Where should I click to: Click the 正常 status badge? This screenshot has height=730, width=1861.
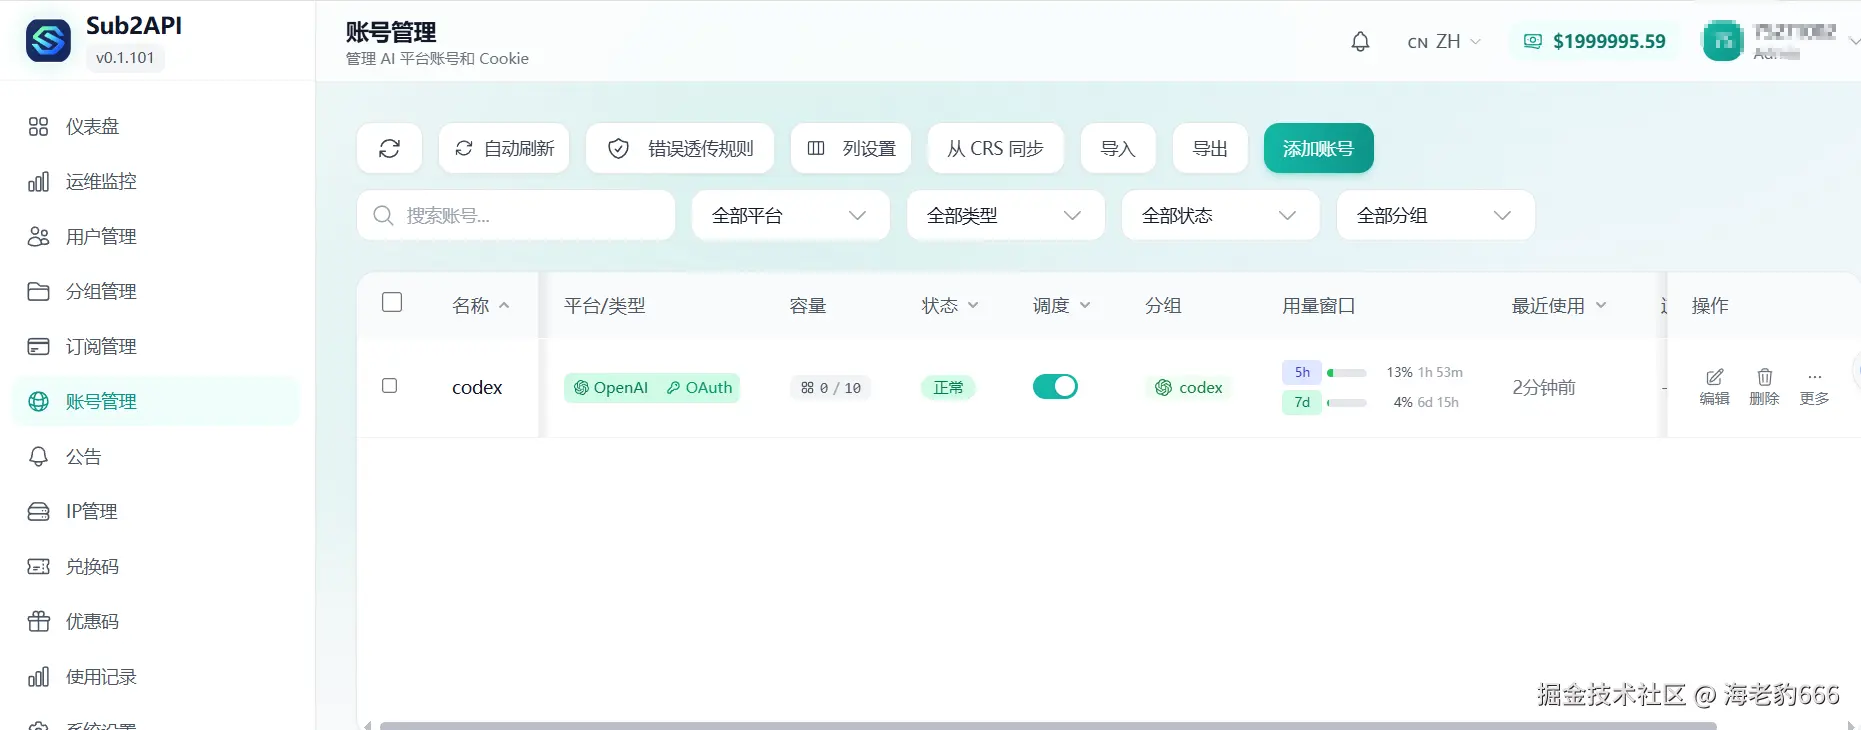click(948, 388)
